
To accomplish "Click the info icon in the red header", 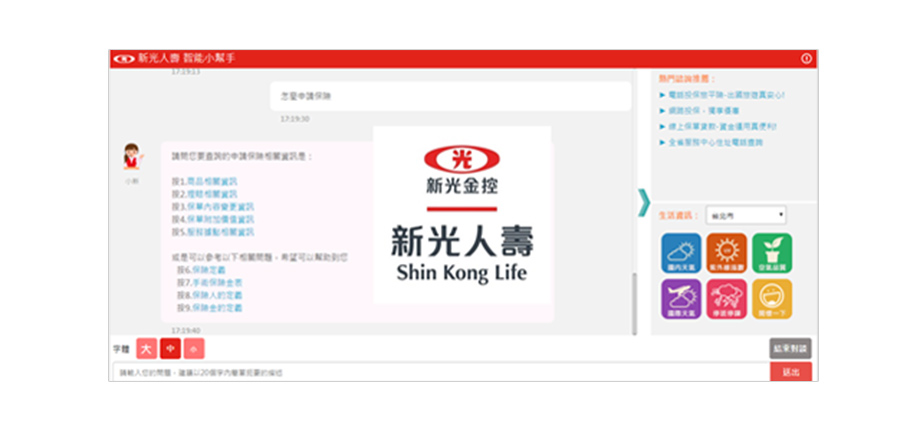I will click(x=806, y=59).
